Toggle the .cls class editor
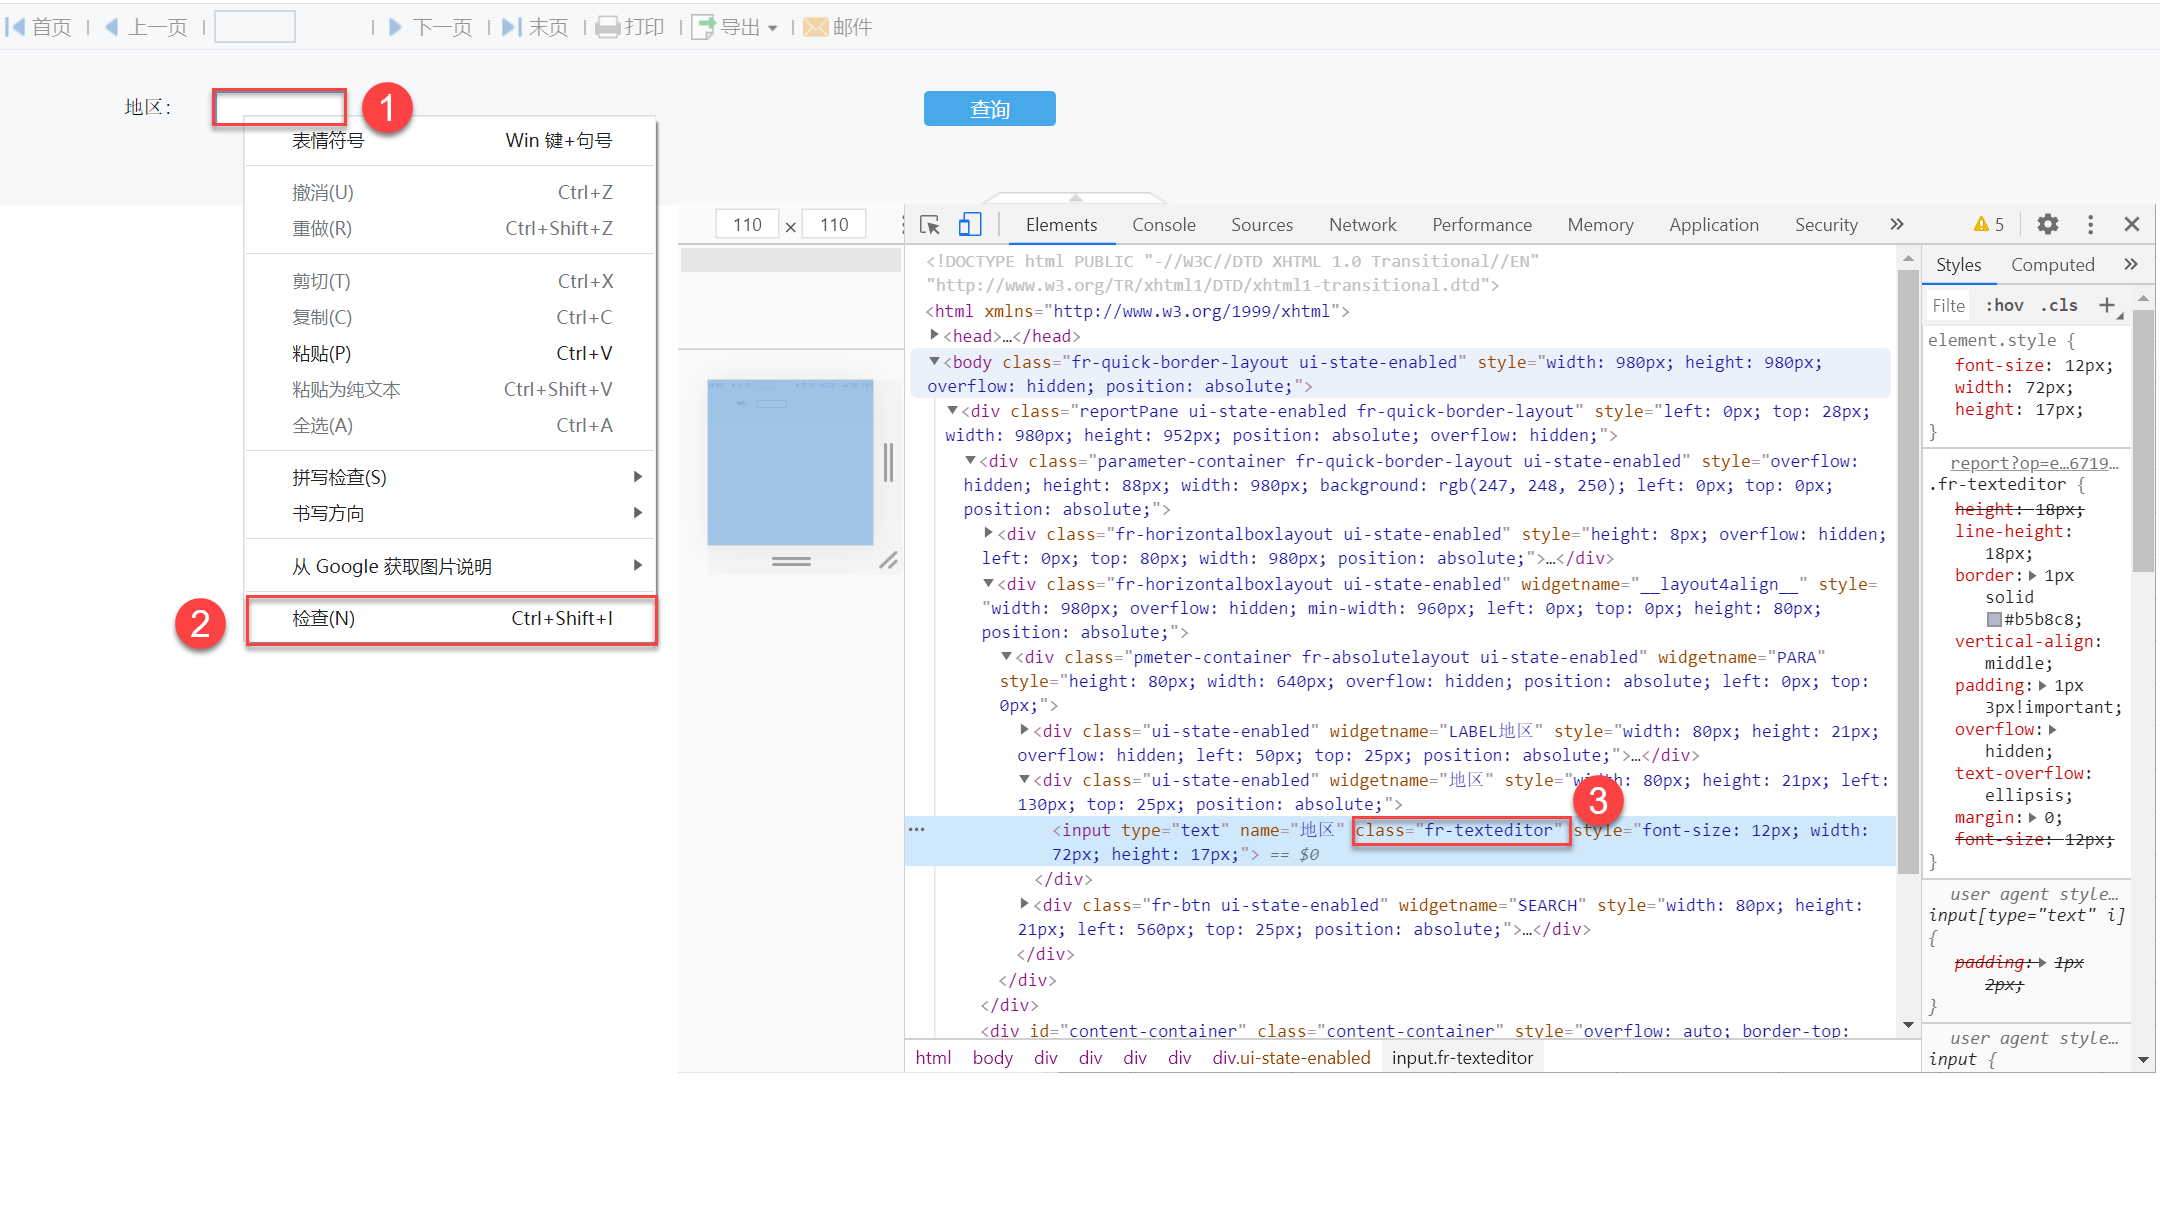This screenshot has width=2160, height=1230. point(2059,305)
